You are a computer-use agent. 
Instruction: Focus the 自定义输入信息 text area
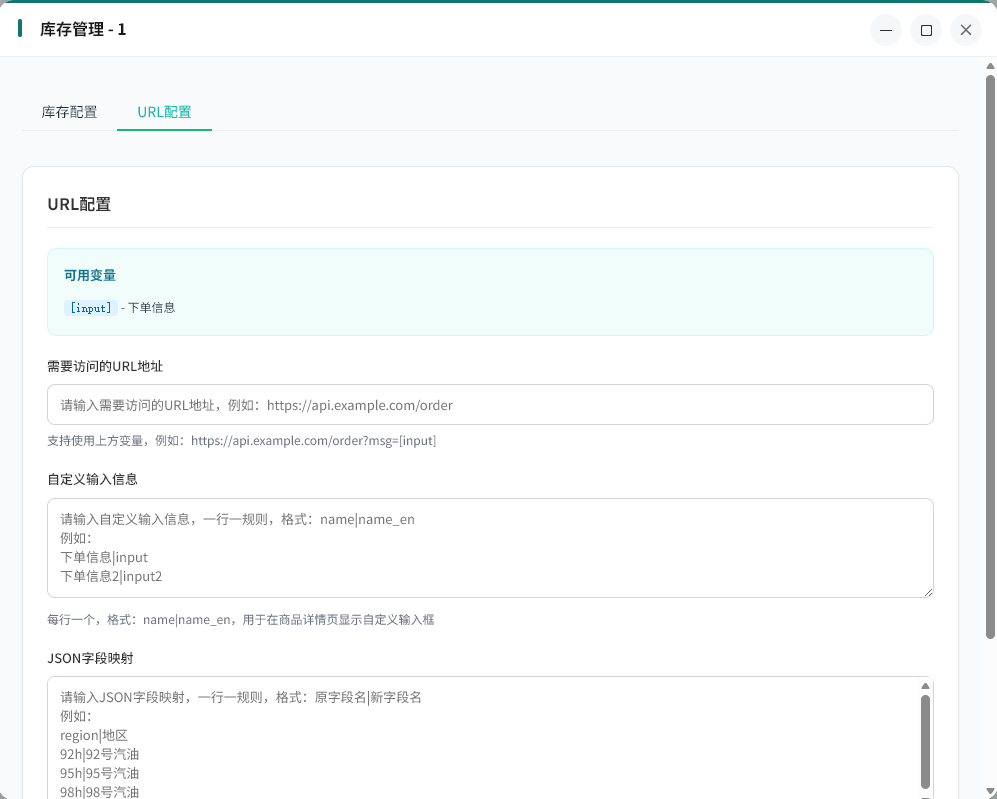(490, 548)
